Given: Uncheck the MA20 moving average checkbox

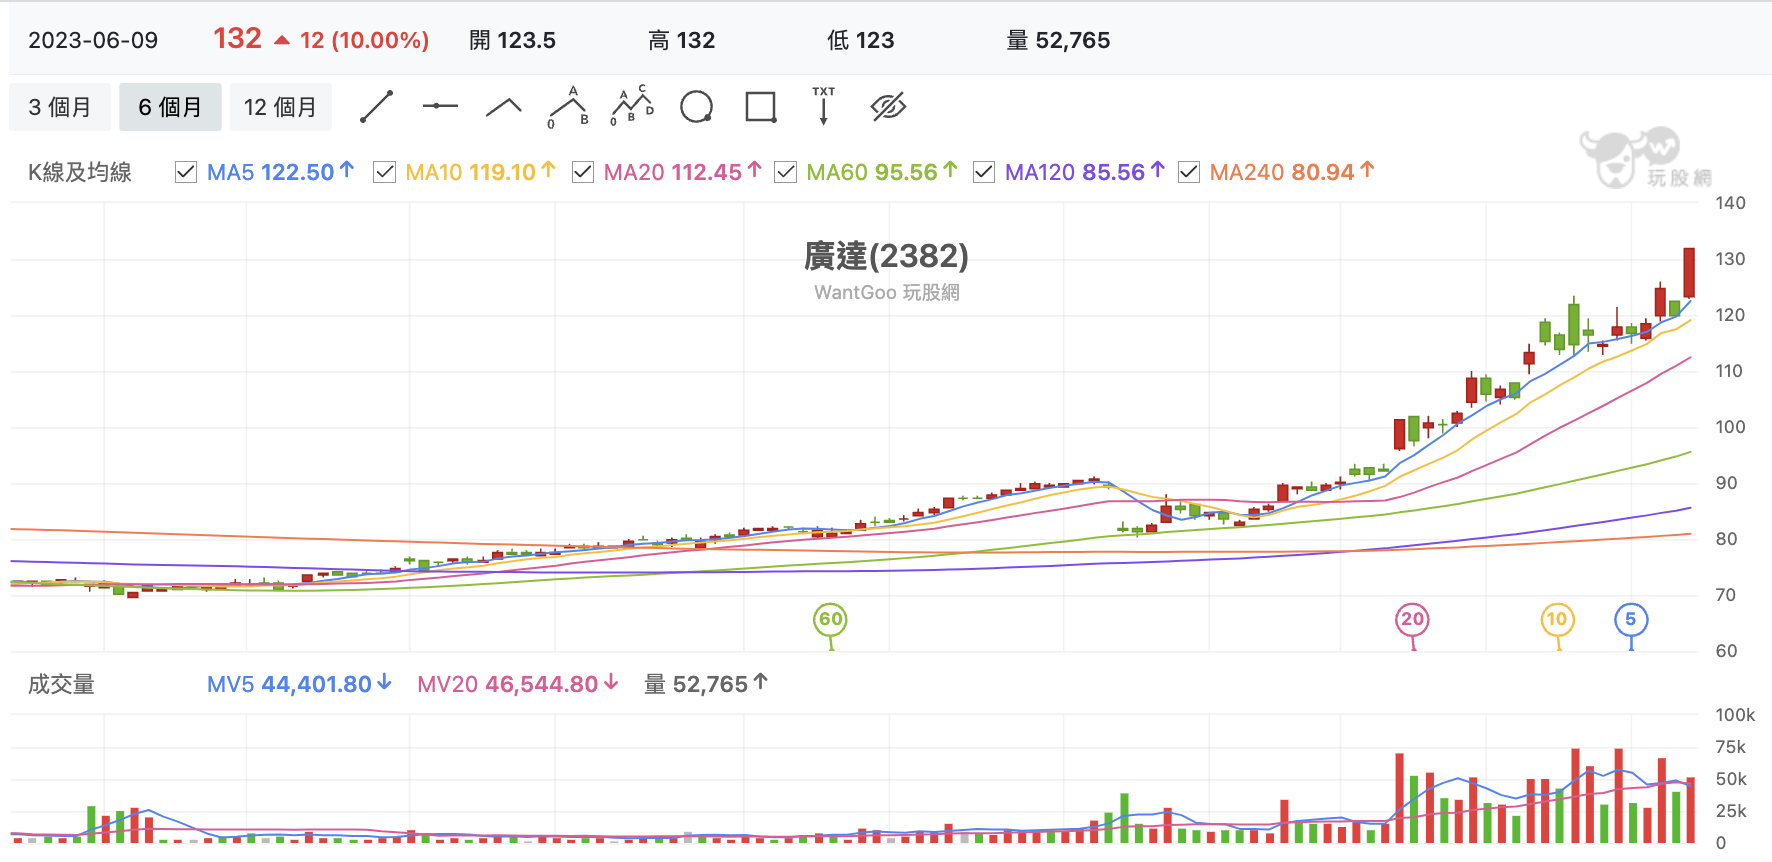Looking at the screenshot, I should coord(583,172).
